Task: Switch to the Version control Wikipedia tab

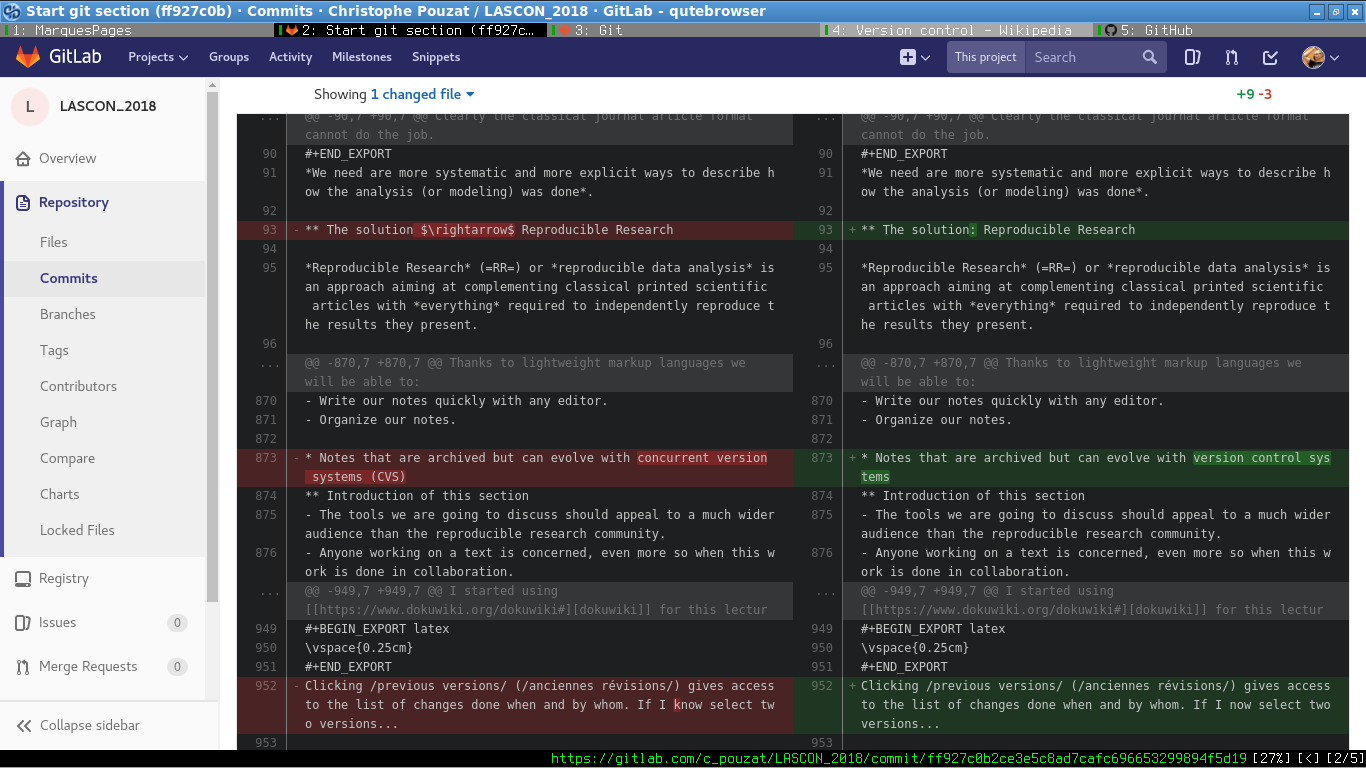Action: [950, 30]
